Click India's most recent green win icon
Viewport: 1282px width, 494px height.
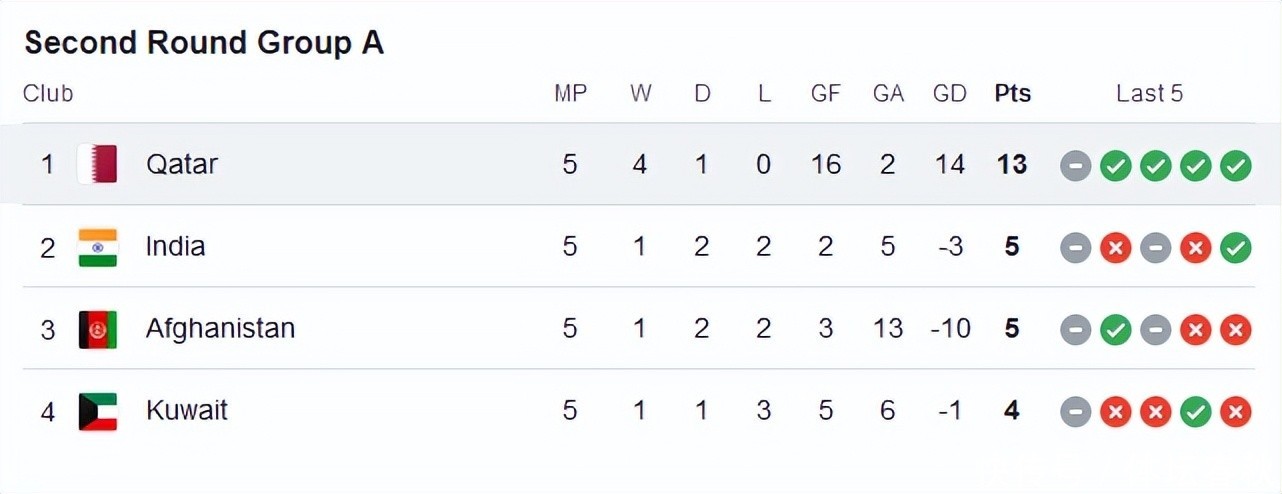[1236, 247]
